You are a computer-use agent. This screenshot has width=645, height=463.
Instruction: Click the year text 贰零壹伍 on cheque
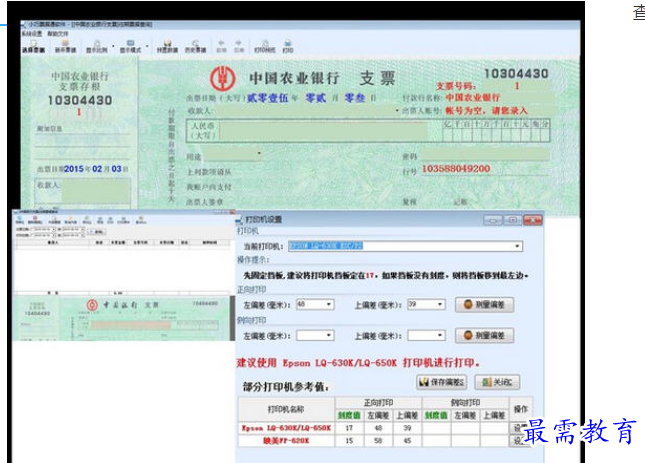(267, 98)
